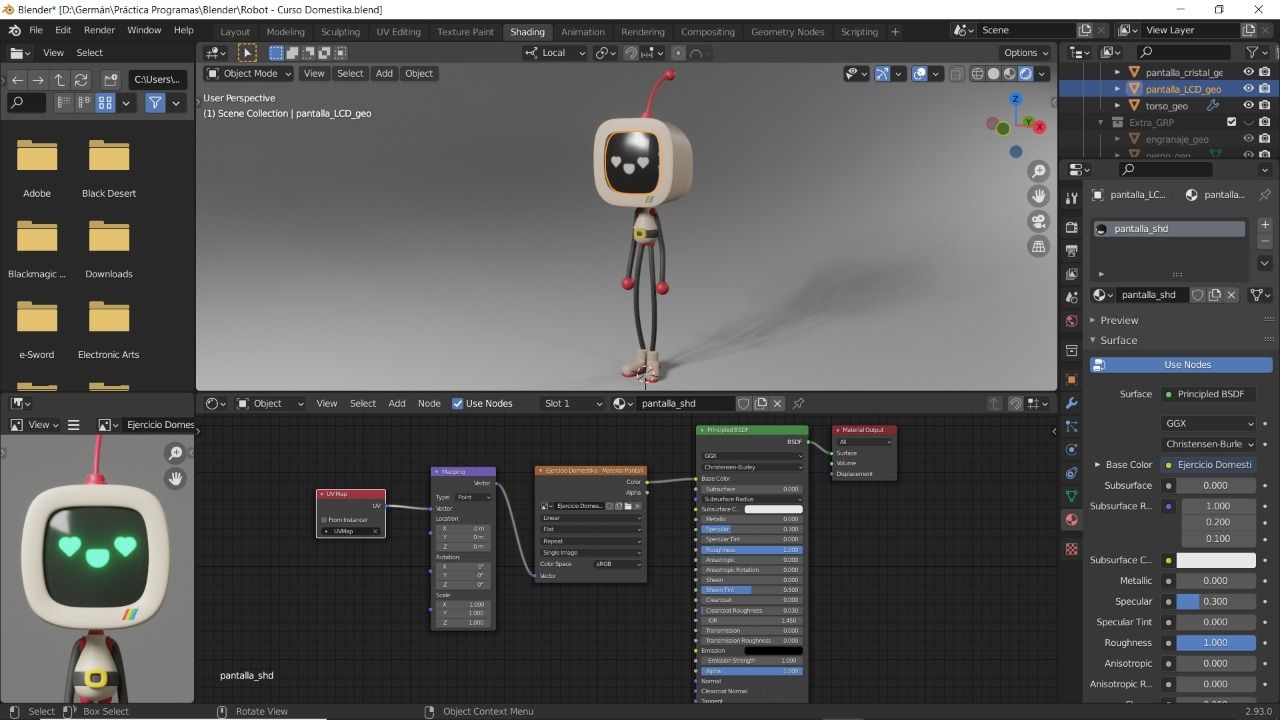
Task: Open the Render menu
Action: [99, 30]
